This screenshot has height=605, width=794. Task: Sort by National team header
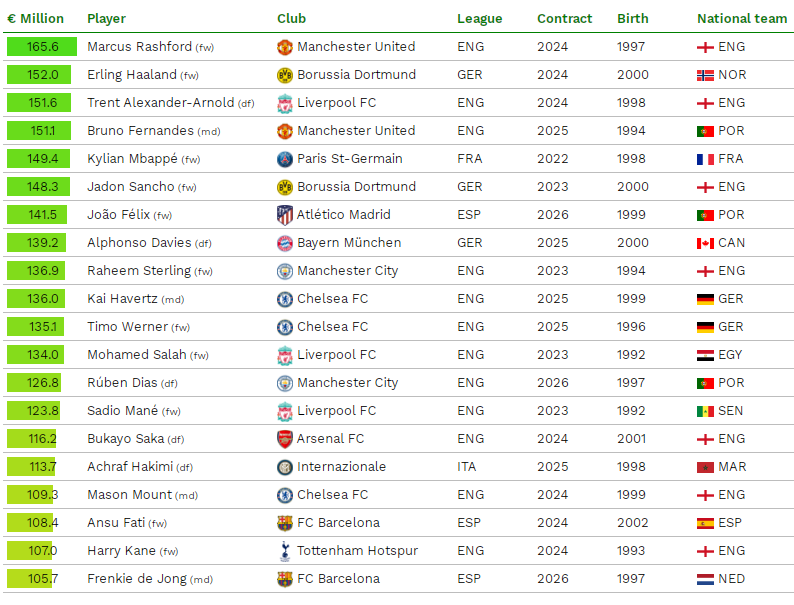point(742,19)
